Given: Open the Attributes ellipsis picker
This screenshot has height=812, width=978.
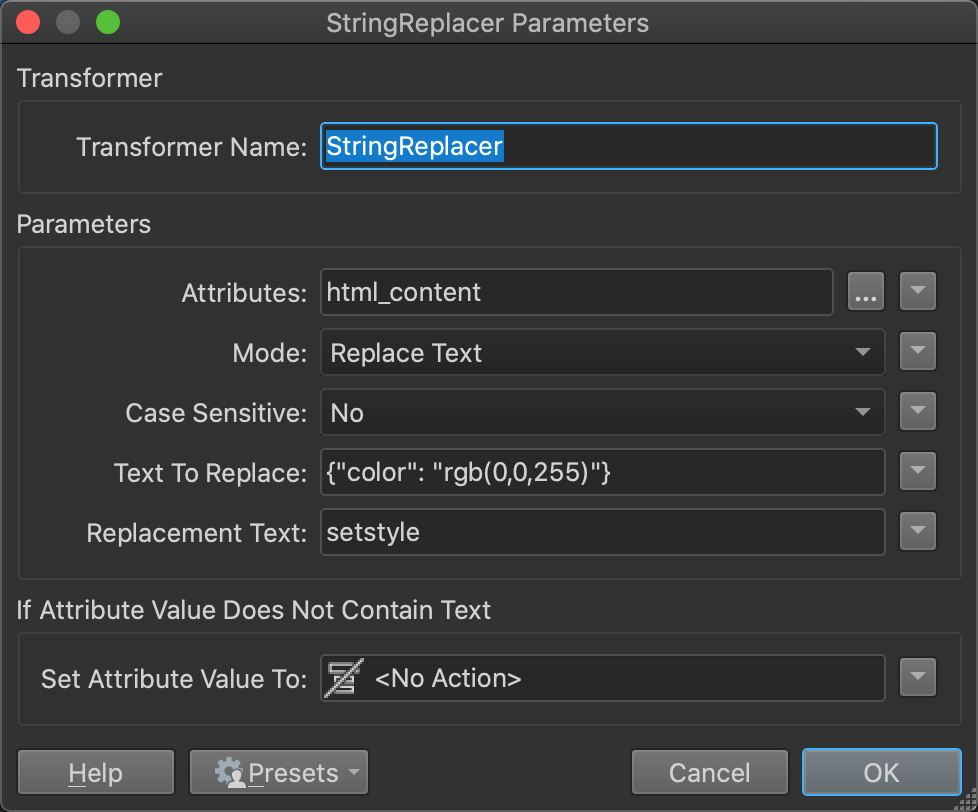Looking at the screenshot, I should pos(866,291).
